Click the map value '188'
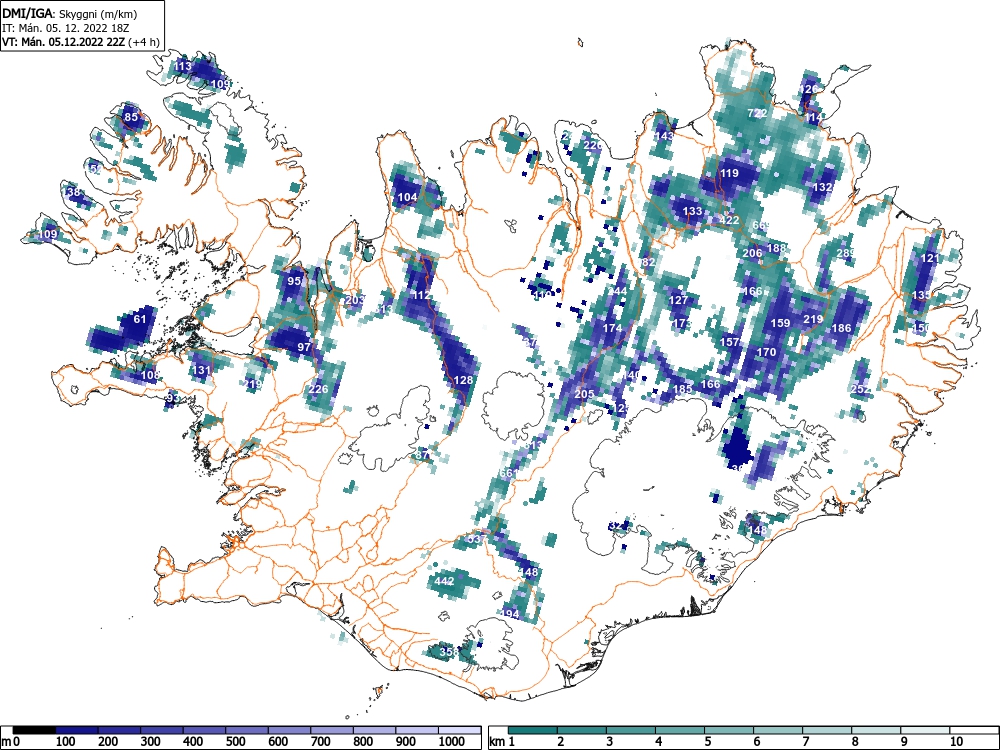 [776, 248]
